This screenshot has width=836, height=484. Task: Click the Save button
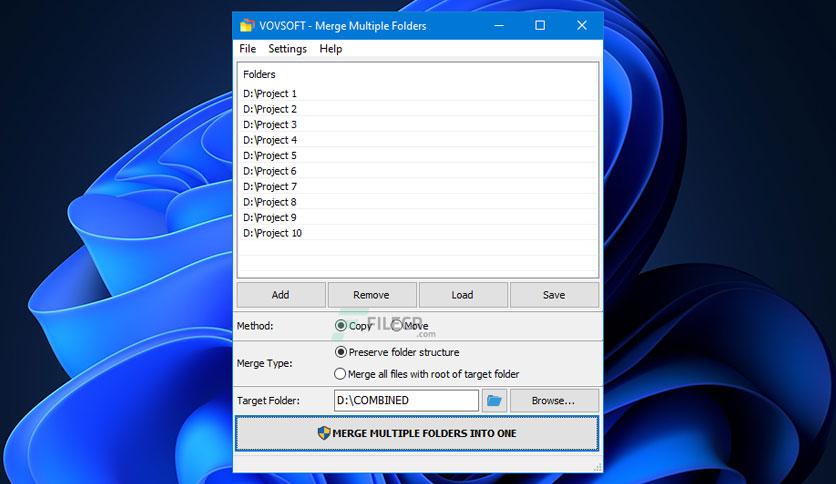pyautogui.click(x=554, y=295)
